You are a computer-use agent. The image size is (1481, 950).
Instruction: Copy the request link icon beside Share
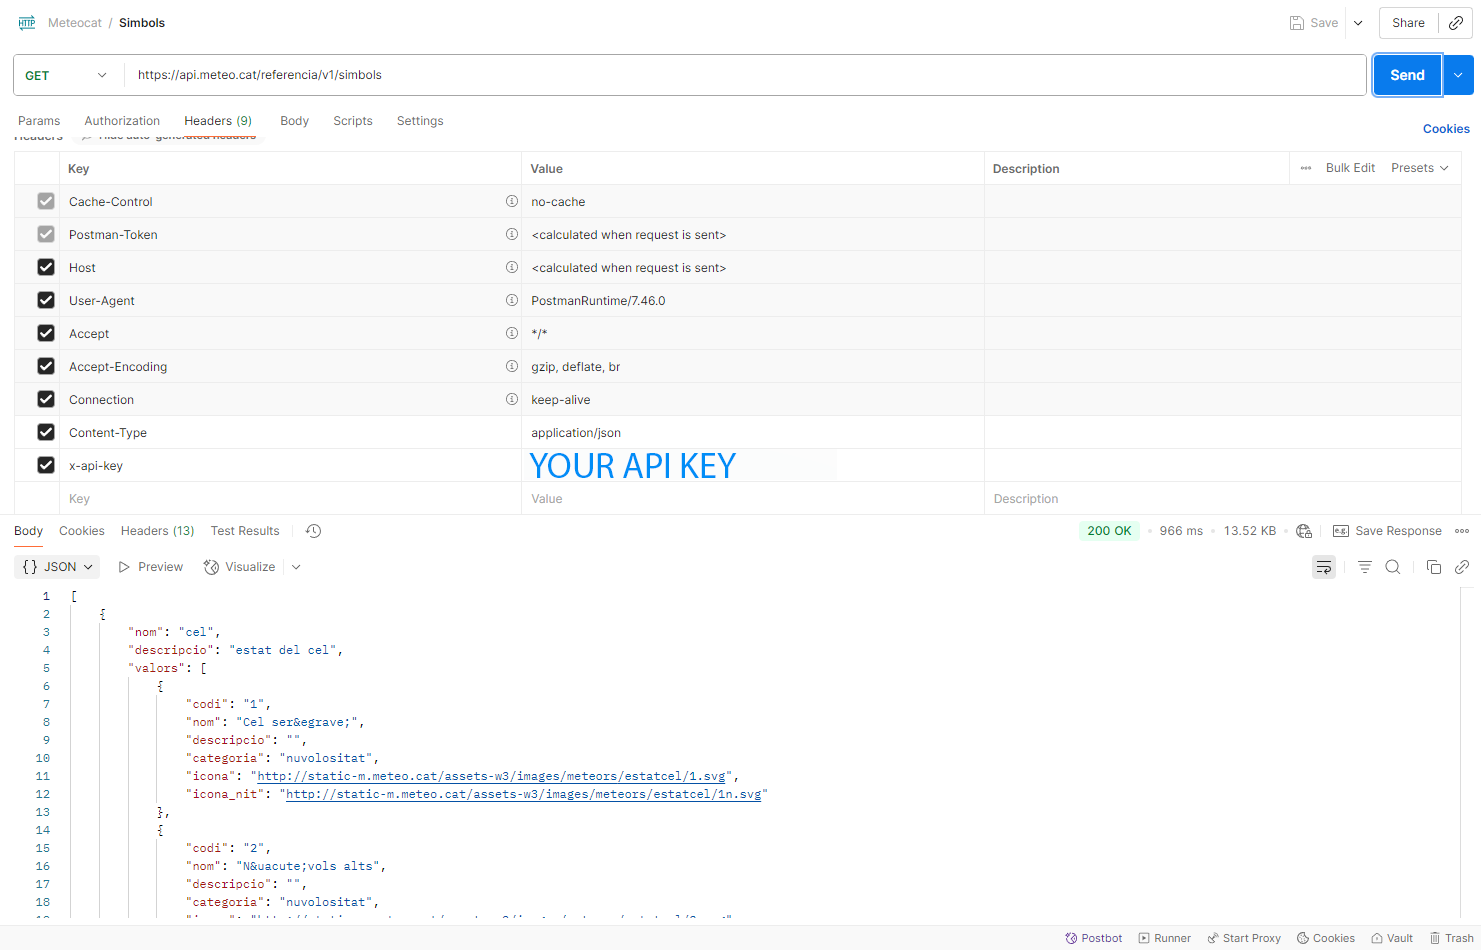click(x=1456, y=23)
